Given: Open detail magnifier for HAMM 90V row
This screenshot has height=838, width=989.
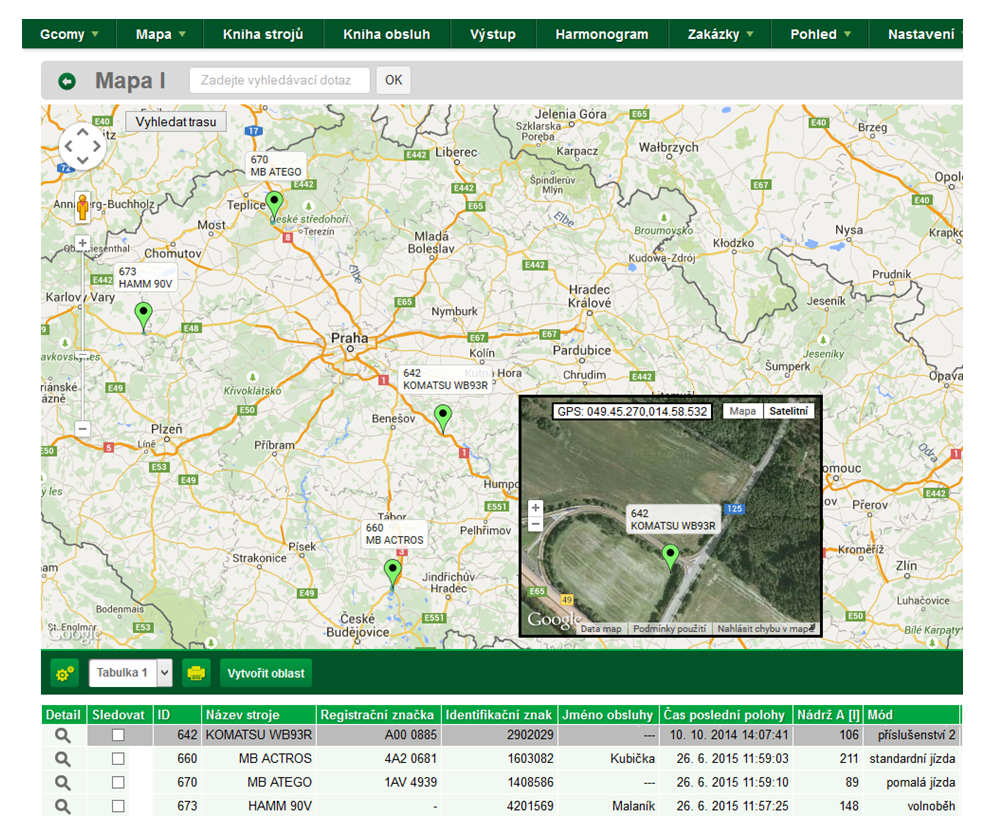Looking at the screenshot, I should [x=62, y=806].
